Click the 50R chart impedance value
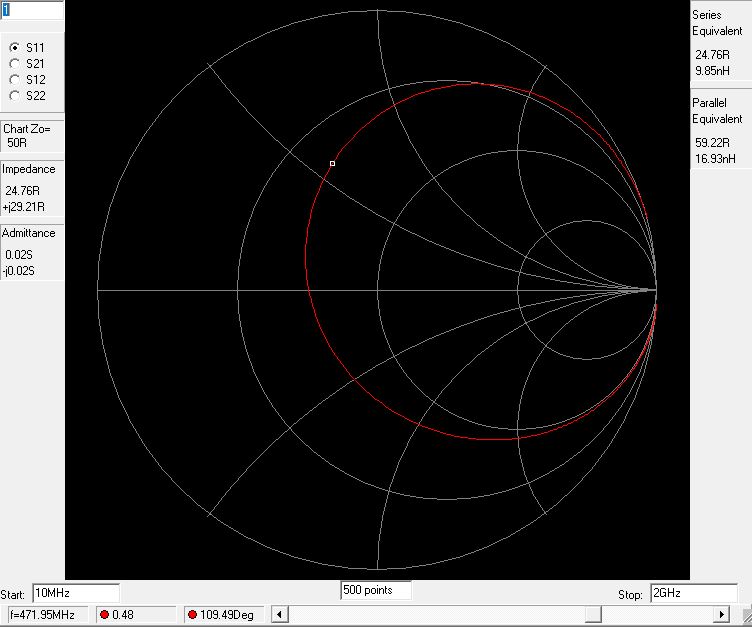 pyautogui.click(x=17, y=143)
